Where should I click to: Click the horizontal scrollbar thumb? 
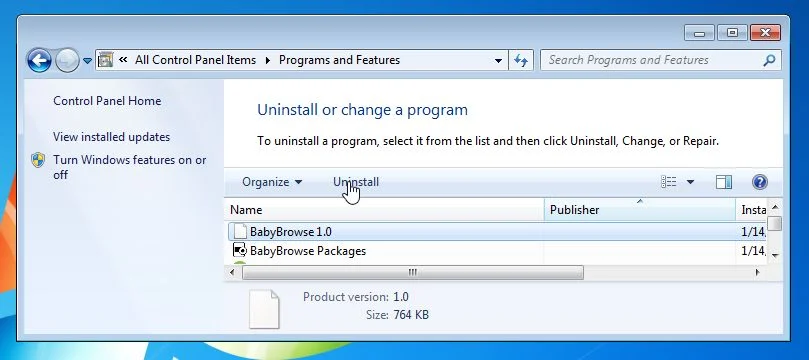[x=413, y=272]
